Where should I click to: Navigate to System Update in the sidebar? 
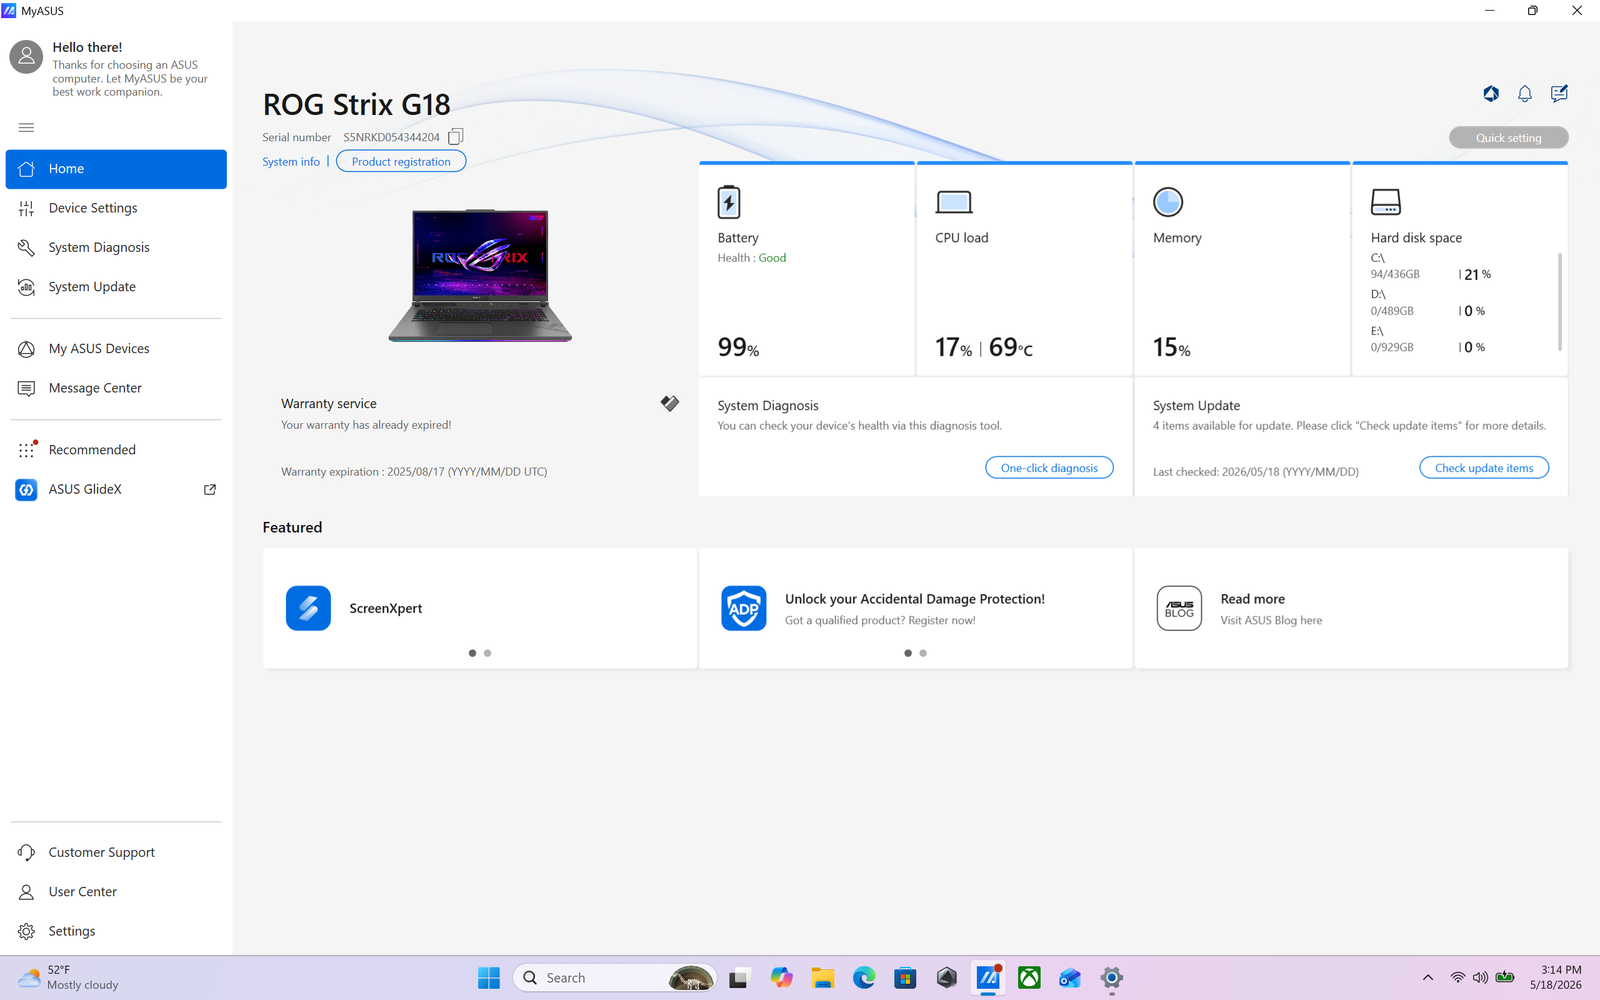pyautogui.click(x=116, y=287)
